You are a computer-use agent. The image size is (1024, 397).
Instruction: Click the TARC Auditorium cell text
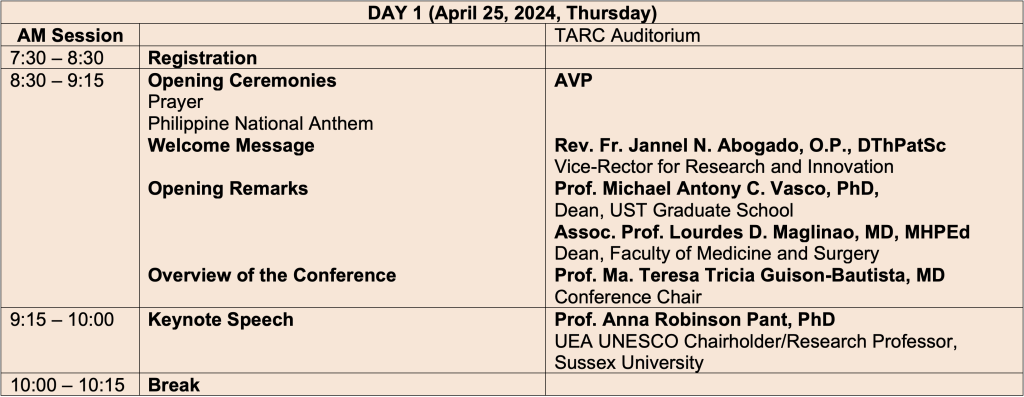(x=627, y=35)
